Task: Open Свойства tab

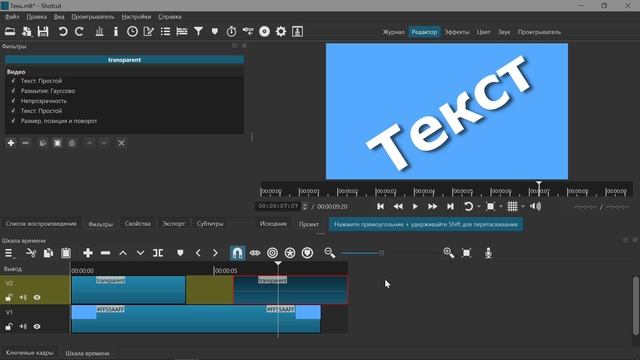Action: tap(138, 224)
